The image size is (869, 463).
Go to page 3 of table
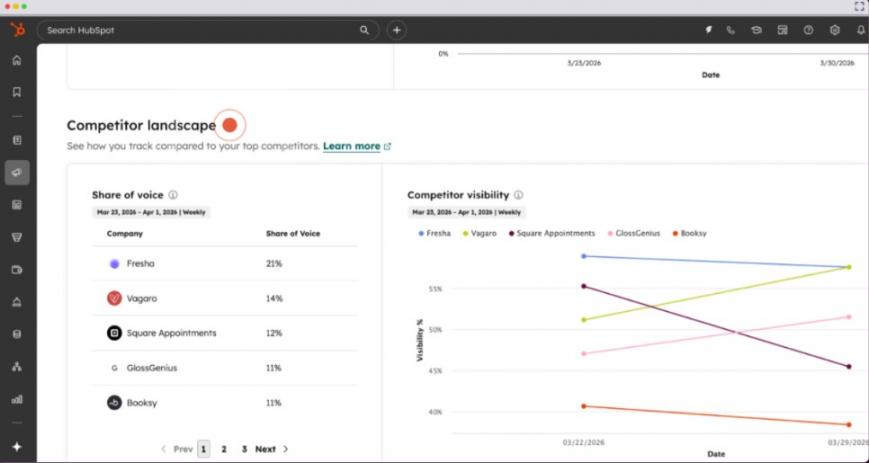pyautogui.click(x=244, y=449)
